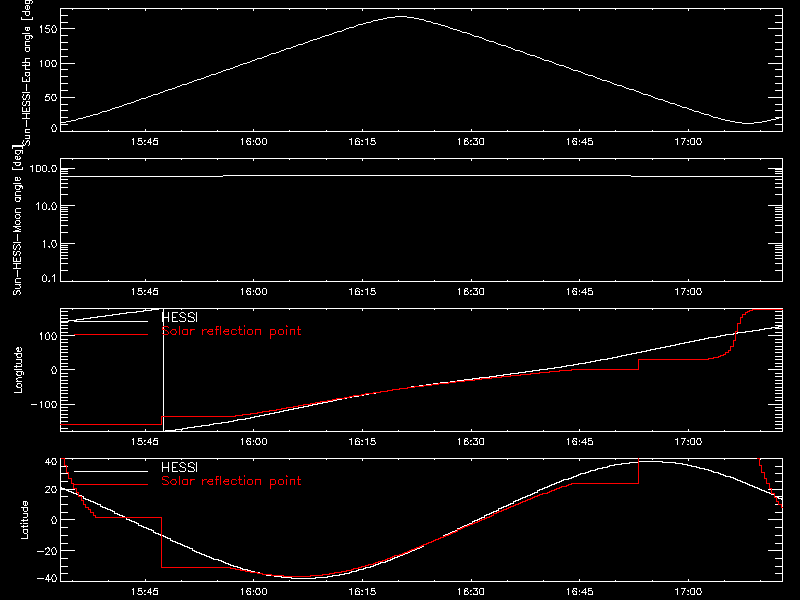Pick 15:45 label under the Moon angle plot
Screen dimensions: 800x600
pyautogui.click(x=144, y=292)
